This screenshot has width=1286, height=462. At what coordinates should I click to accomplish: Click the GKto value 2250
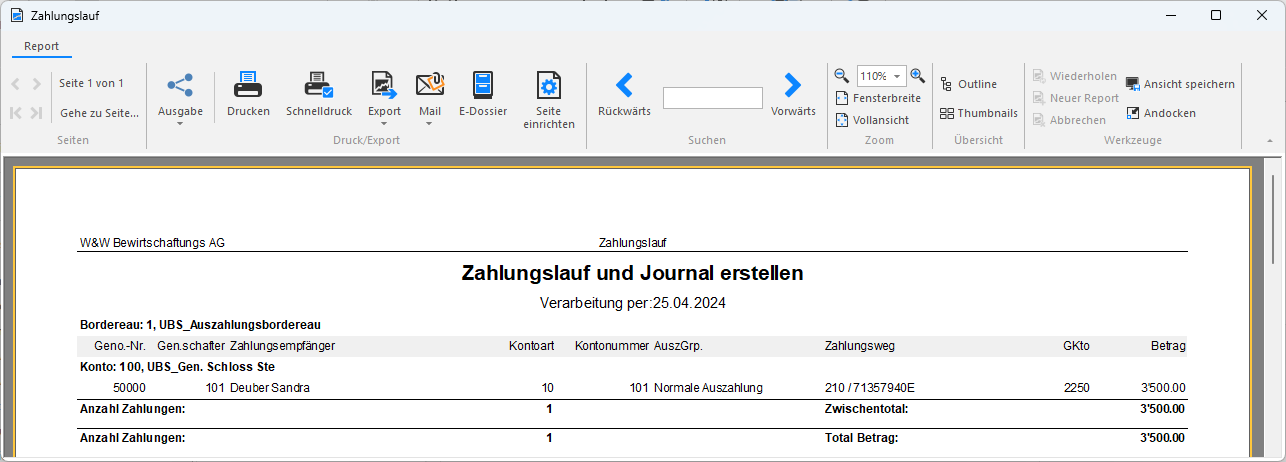coord(1076,388)
